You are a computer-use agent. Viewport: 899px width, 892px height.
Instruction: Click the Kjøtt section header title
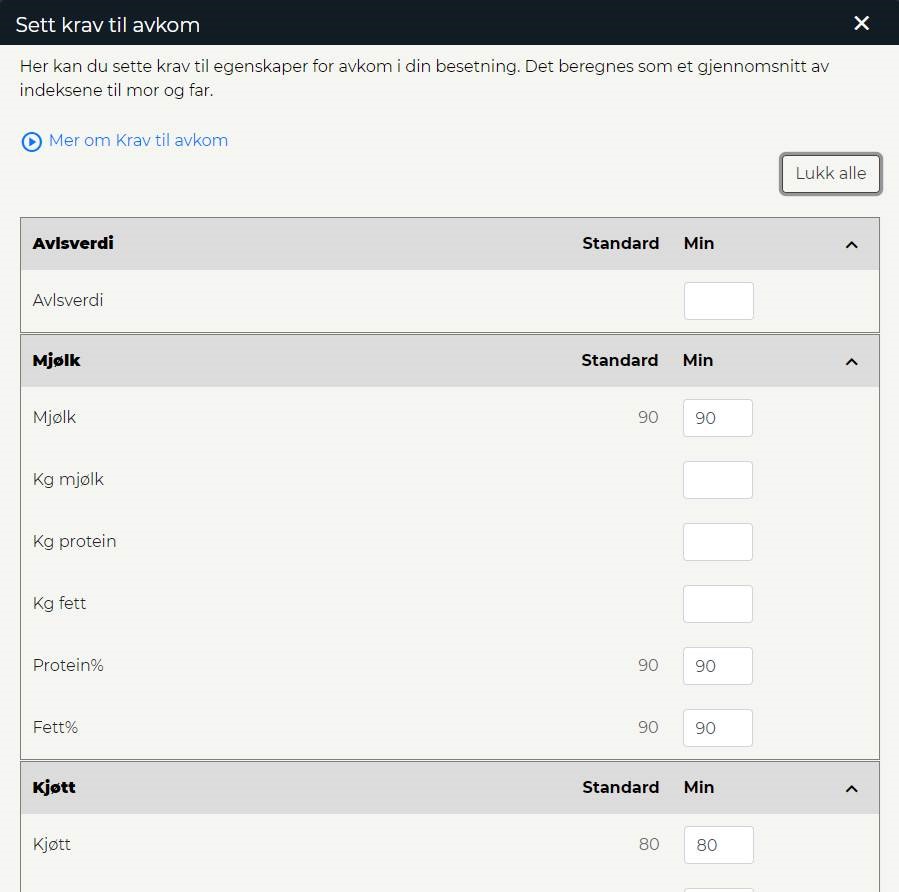point(54,787)
